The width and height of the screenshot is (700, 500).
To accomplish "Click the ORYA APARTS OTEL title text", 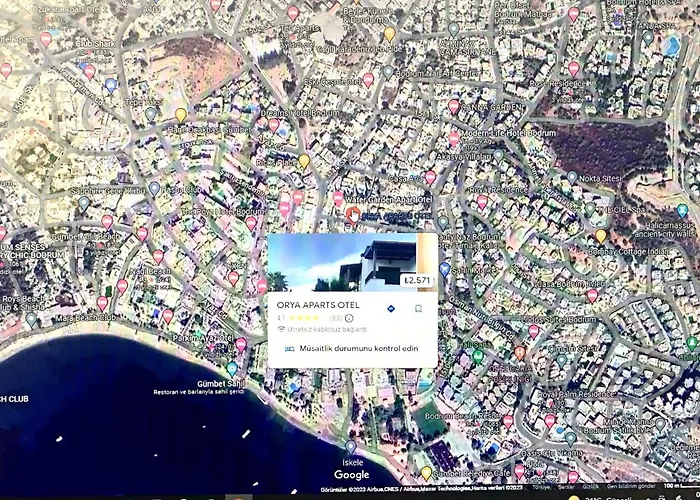I will (x=310, y=306).
